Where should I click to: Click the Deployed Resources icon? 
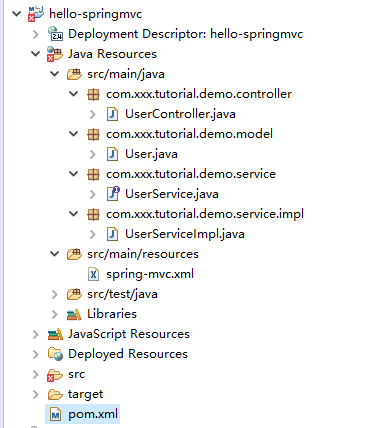(55, 354)
